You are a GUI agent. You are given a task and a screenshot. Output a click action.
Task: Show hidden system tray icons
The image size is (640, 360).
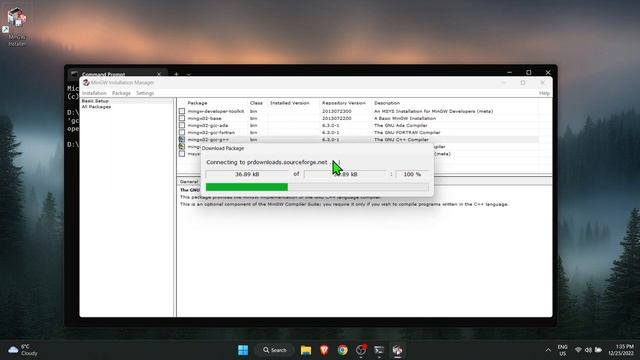pyautogui.click(x=548, y=350)
